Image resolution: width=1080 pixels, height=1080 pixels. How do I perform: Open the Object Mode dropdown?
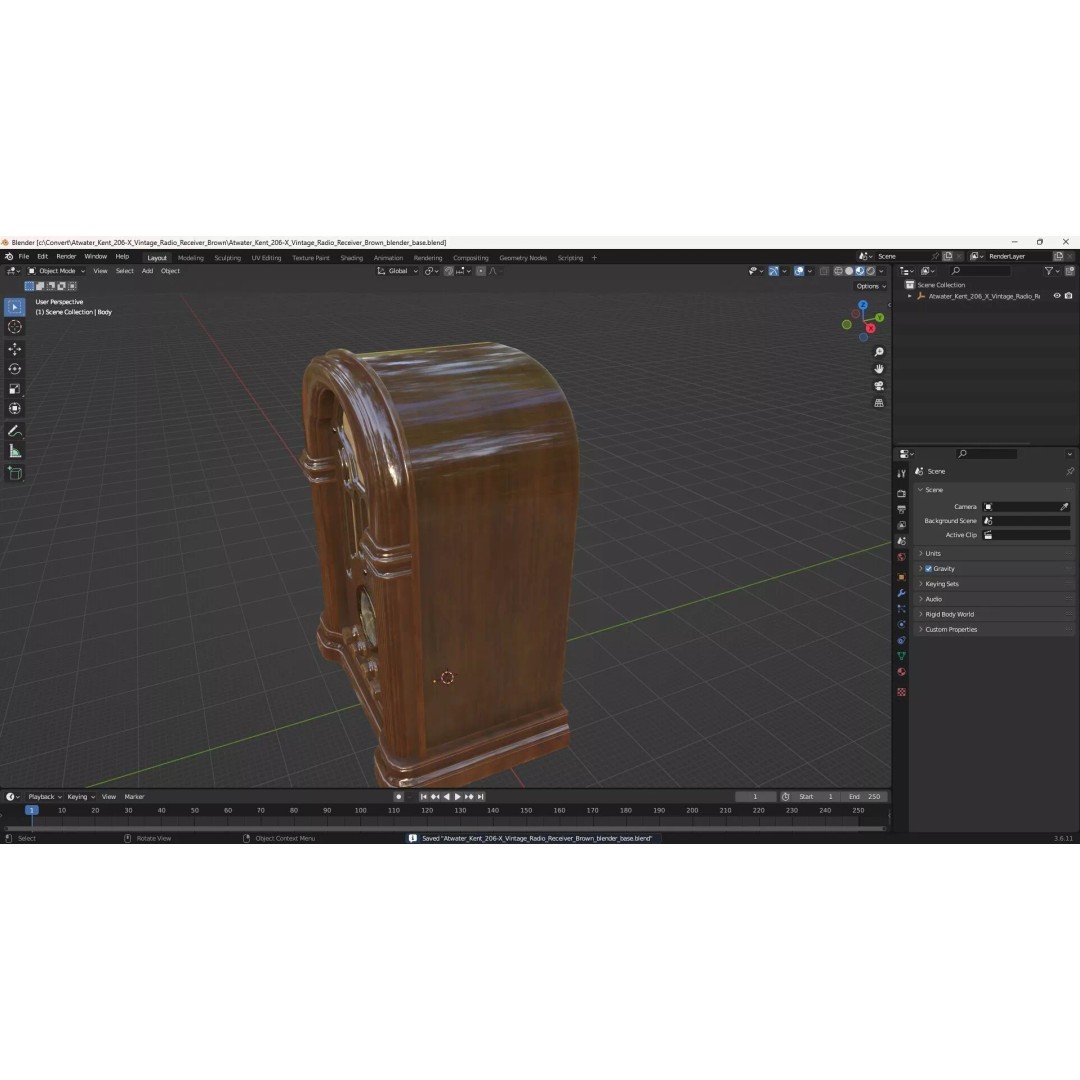56,271
